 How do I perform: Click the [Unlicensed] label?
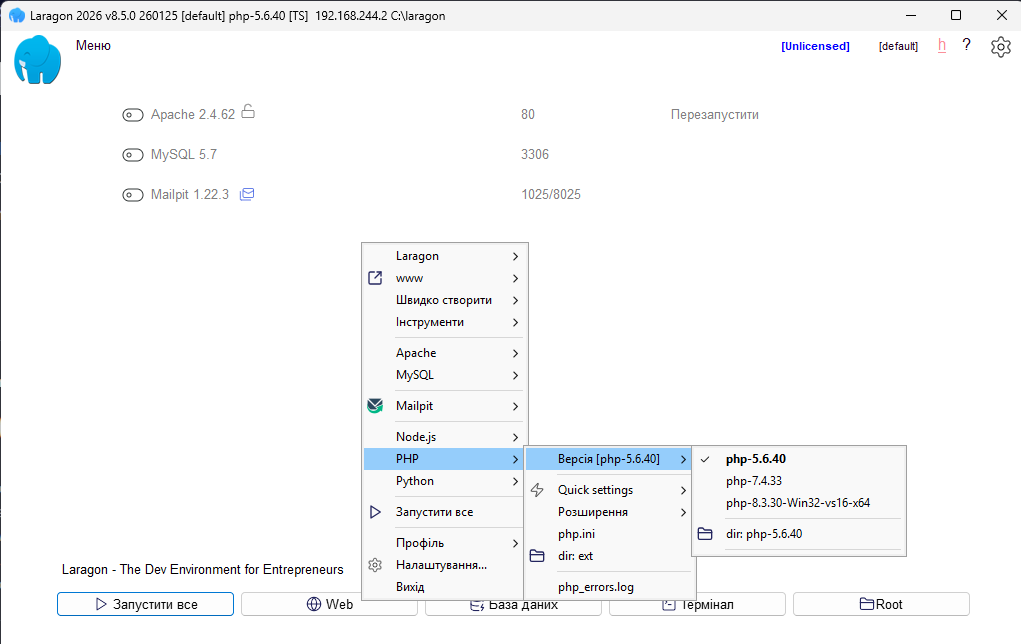pyautogui.click(x=815, y=46)
